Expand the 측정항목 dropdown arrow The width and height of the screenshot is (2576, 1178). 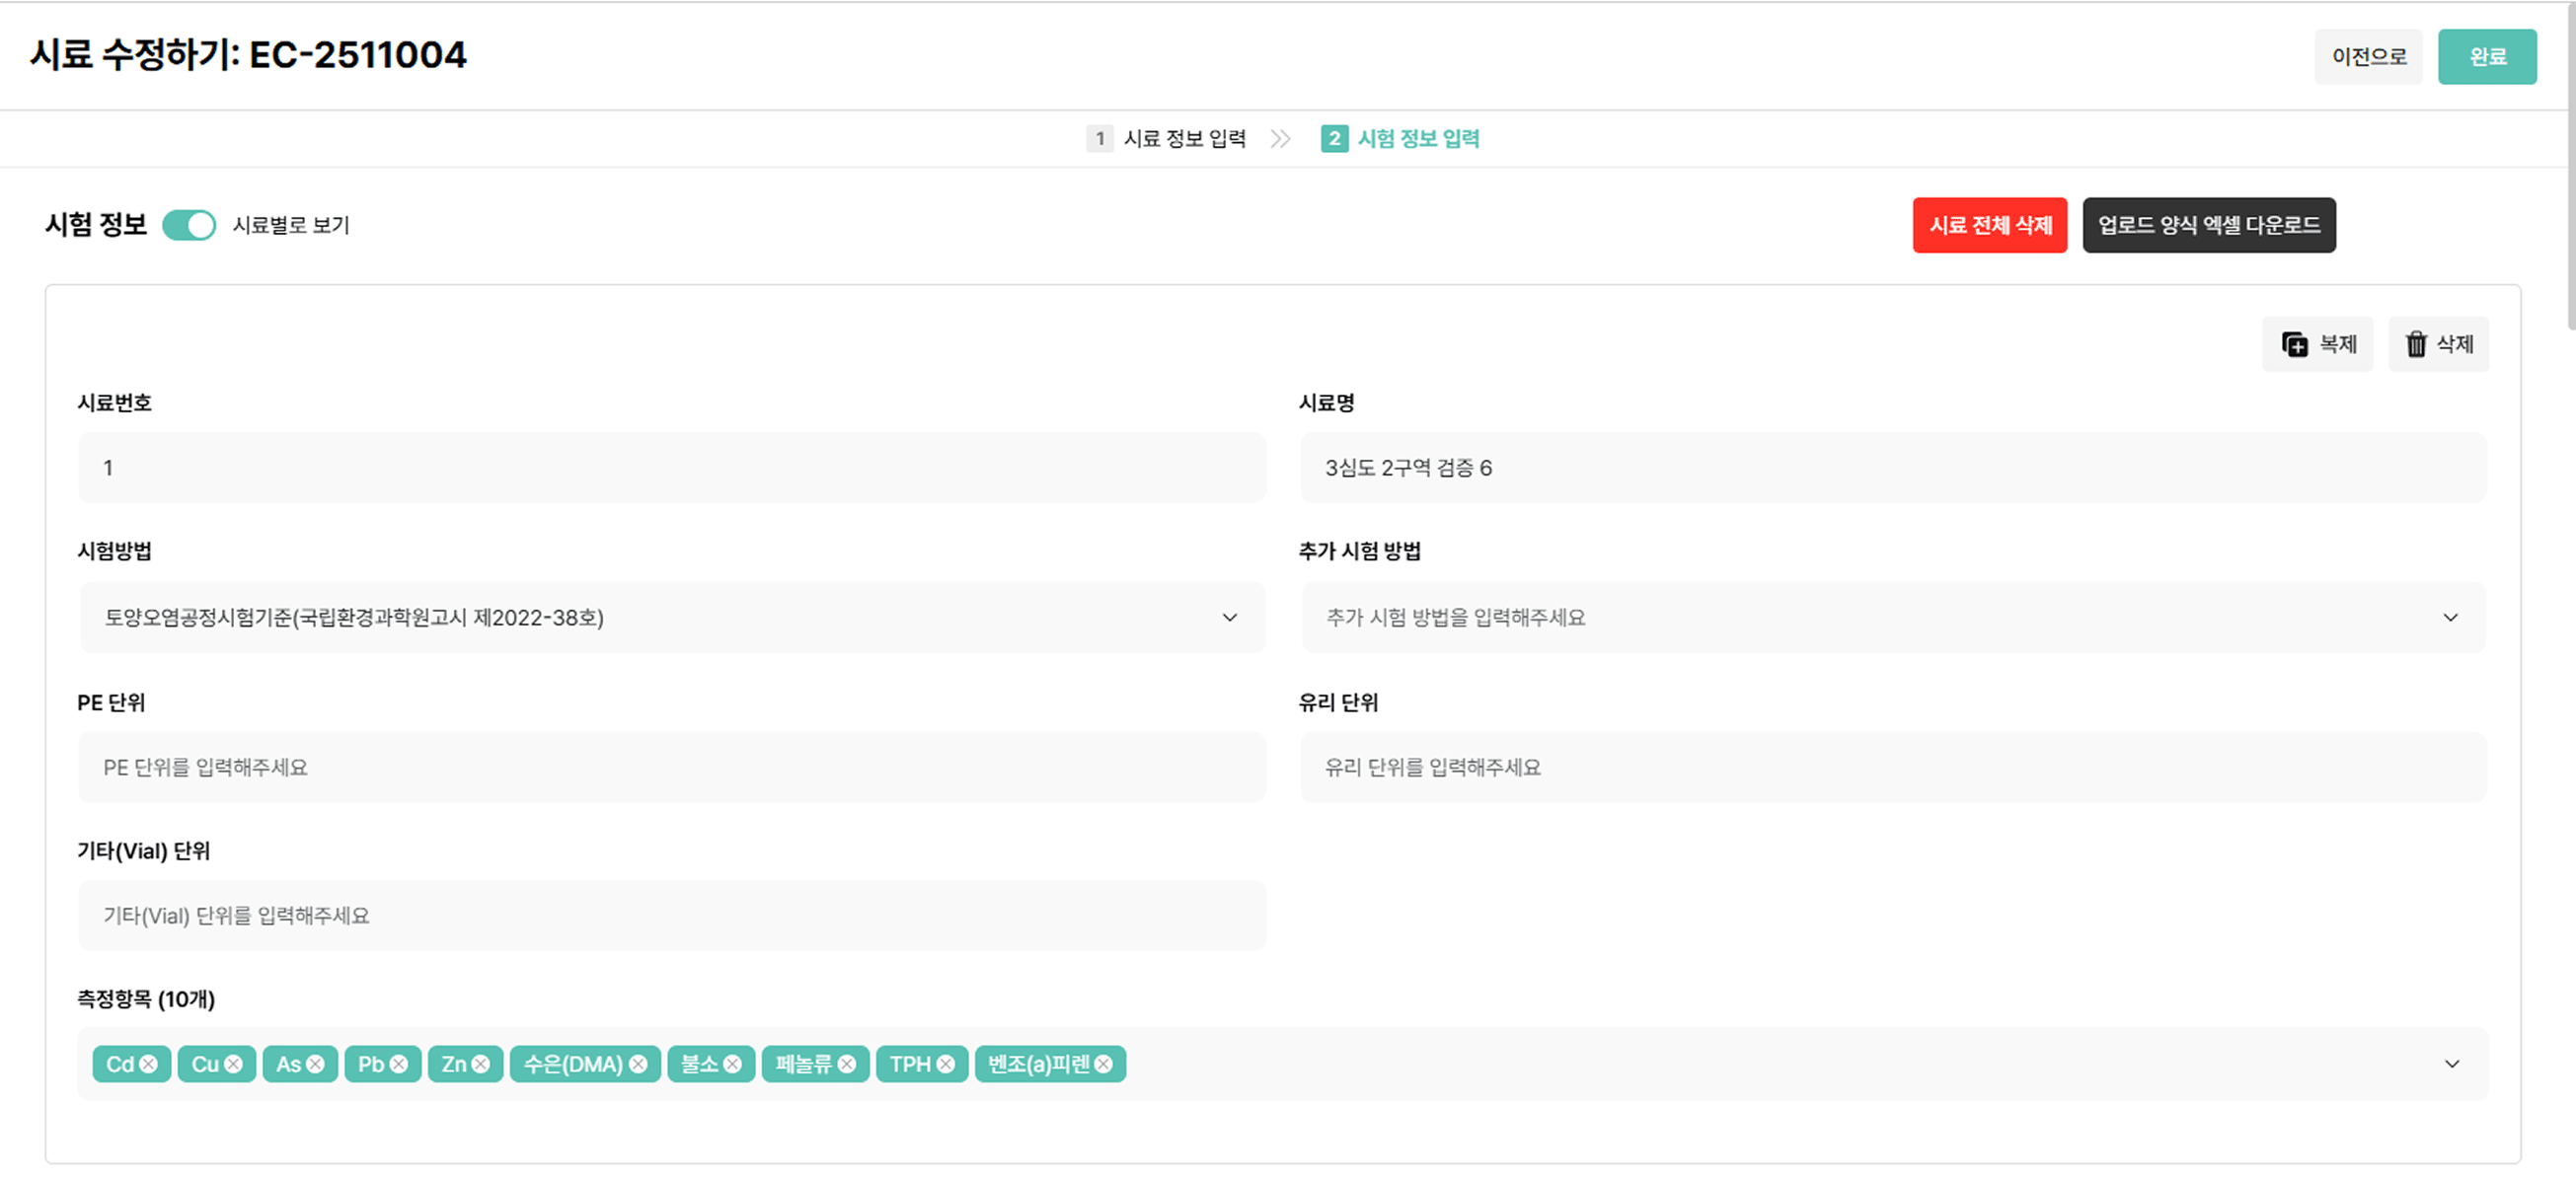tap(2452, 1064)
